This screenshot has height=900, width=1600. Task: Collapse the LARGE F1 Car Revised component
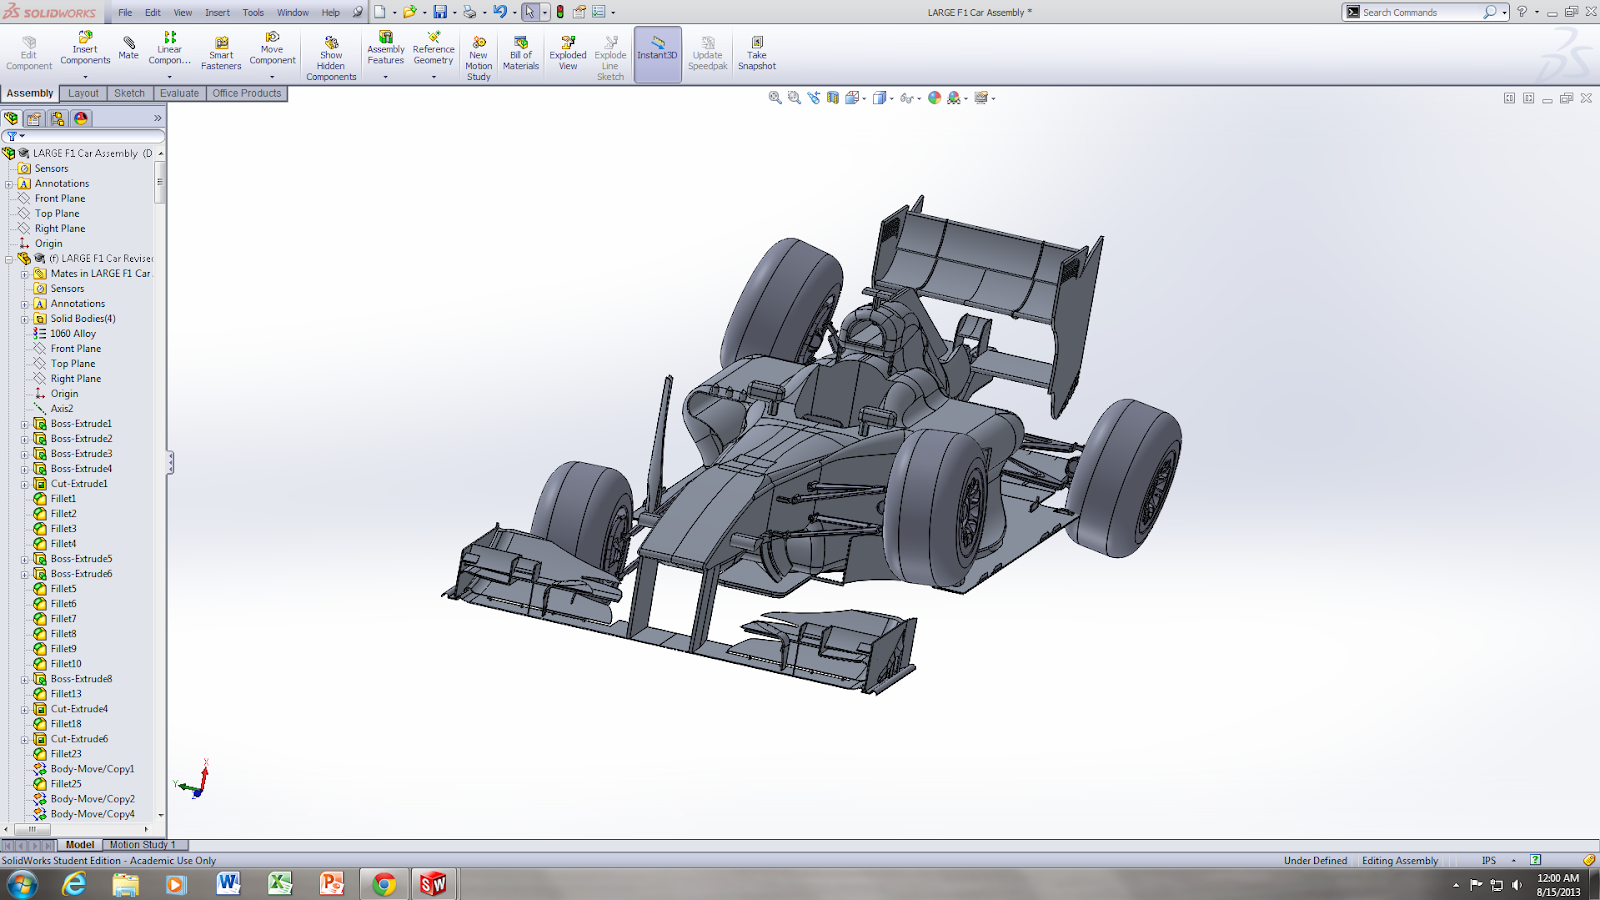point(9,258)
